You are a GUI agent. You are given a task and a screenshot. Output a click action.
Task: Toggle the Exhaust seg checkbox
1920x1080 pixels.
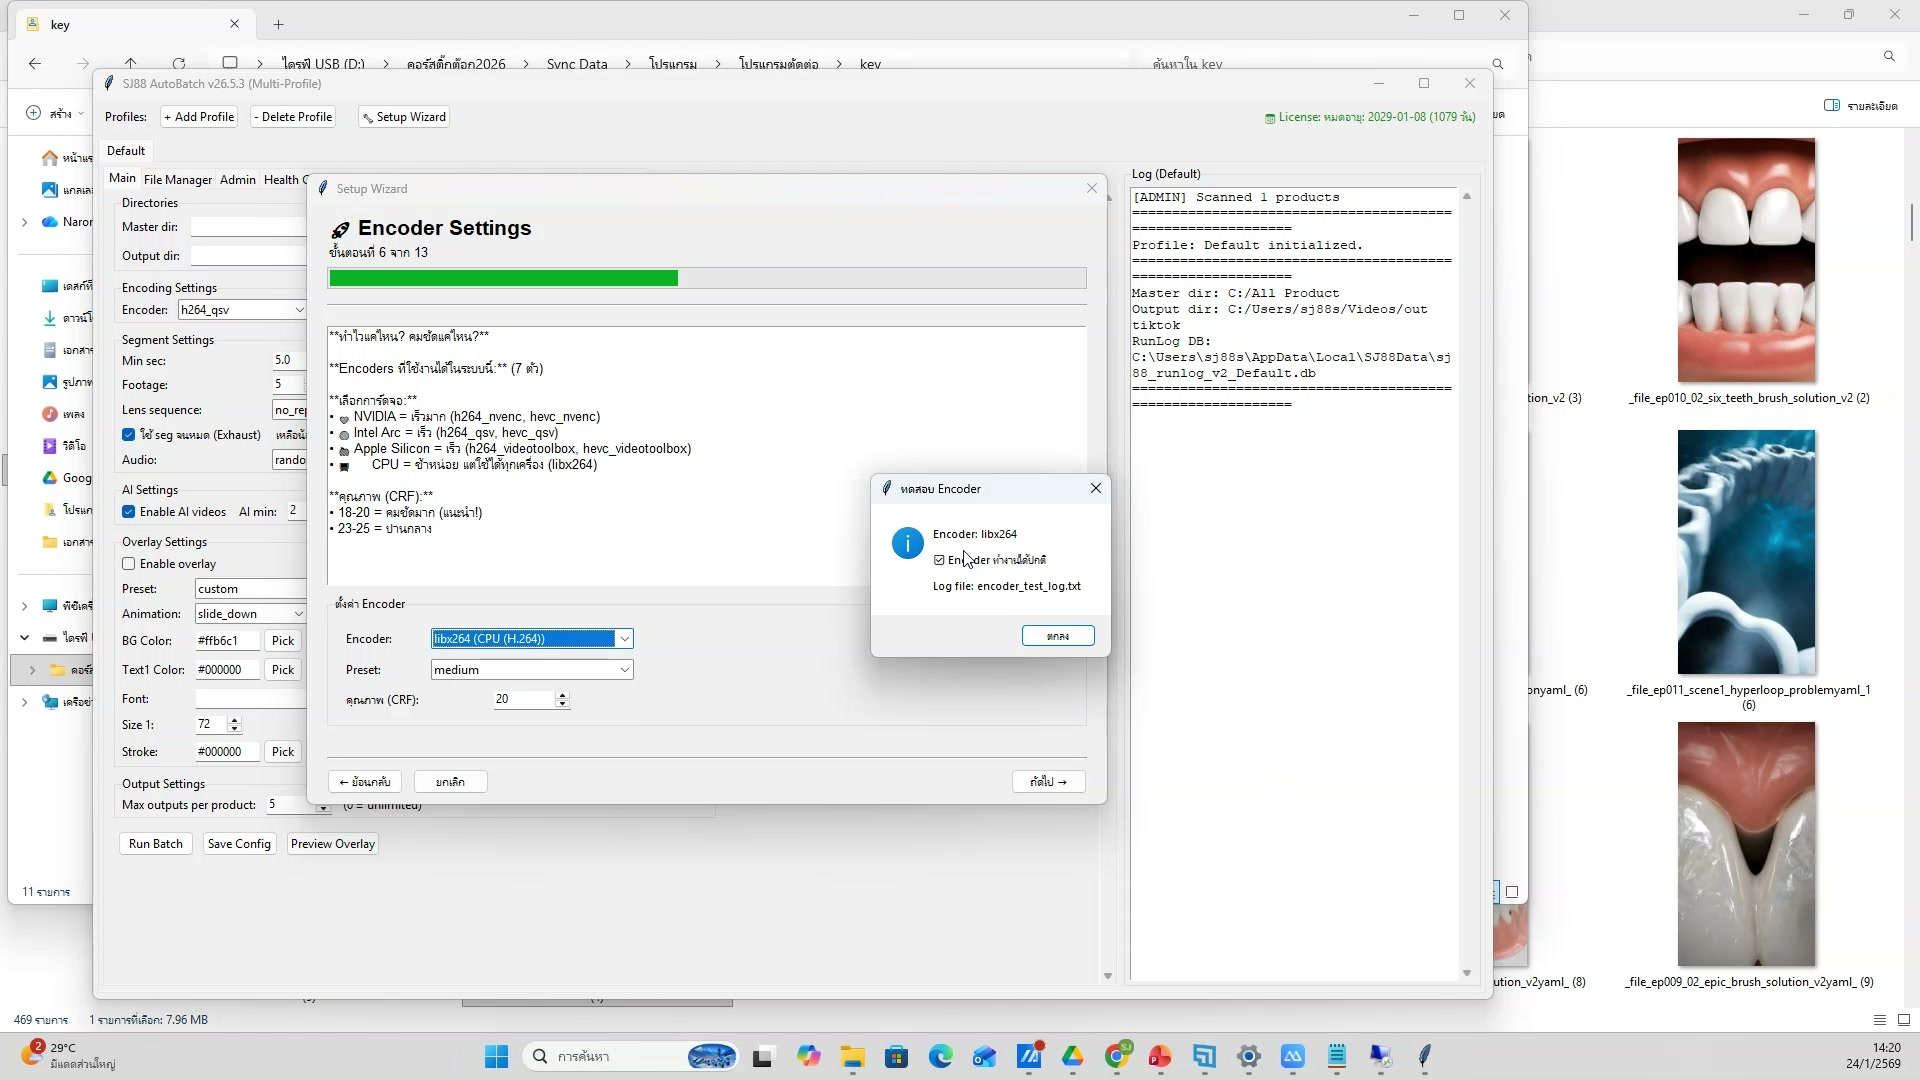click(x=129, y=435)
